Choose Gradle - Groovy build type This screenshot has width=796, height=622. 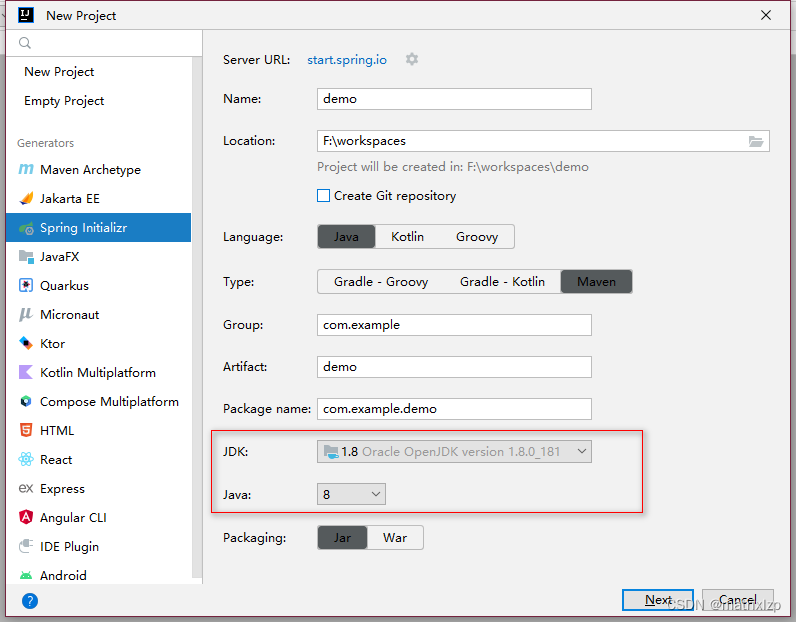(x=381, y=282)
